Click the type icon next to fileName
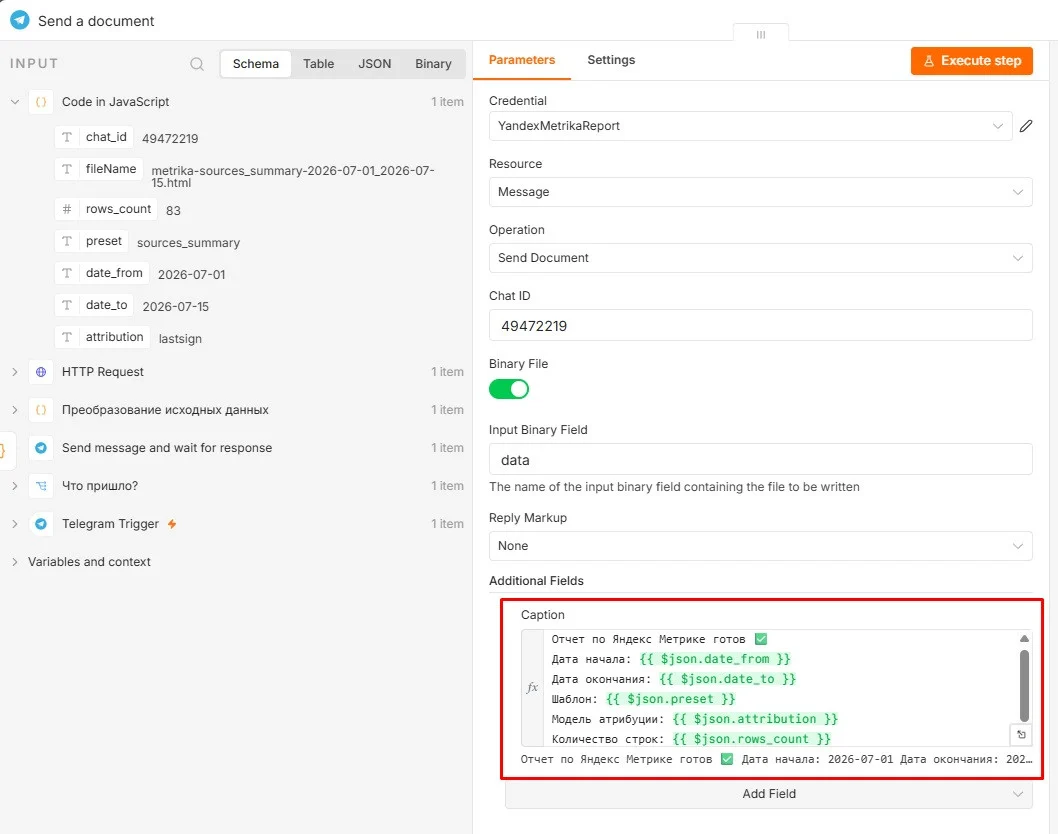The width and height of the screenshot is (1058, 834). pyautogui.click(x=67, y=169)
